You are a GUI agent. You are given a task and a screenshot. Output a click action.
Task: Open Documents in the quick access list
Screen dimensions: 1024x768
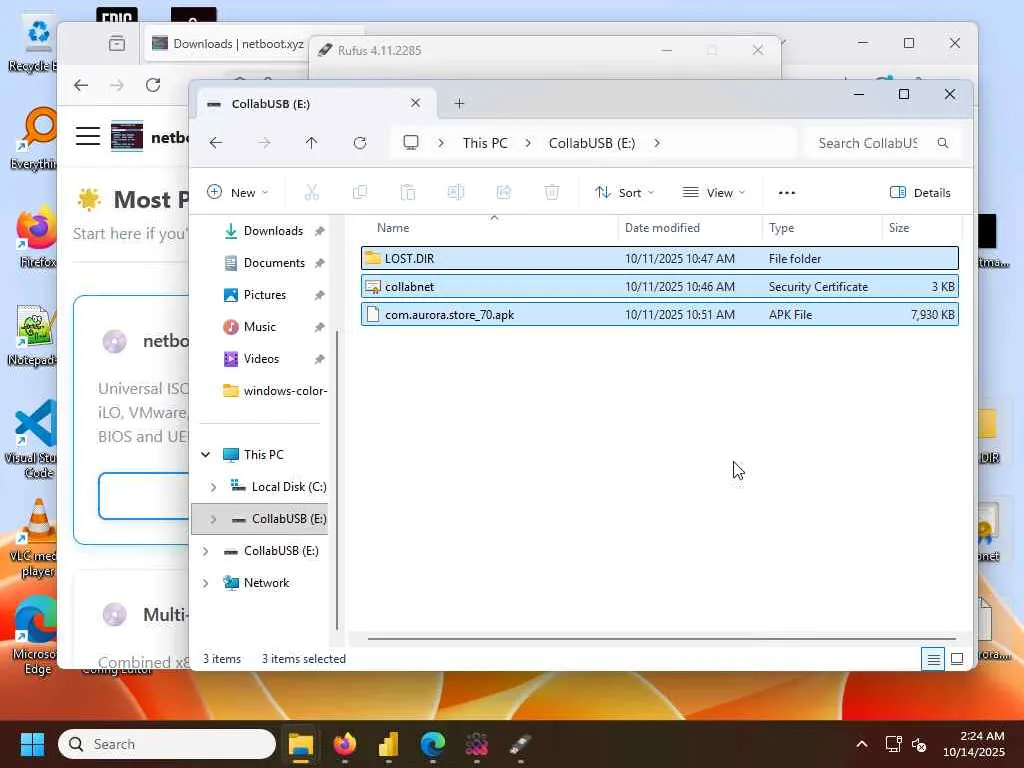[x=274, y=263]
